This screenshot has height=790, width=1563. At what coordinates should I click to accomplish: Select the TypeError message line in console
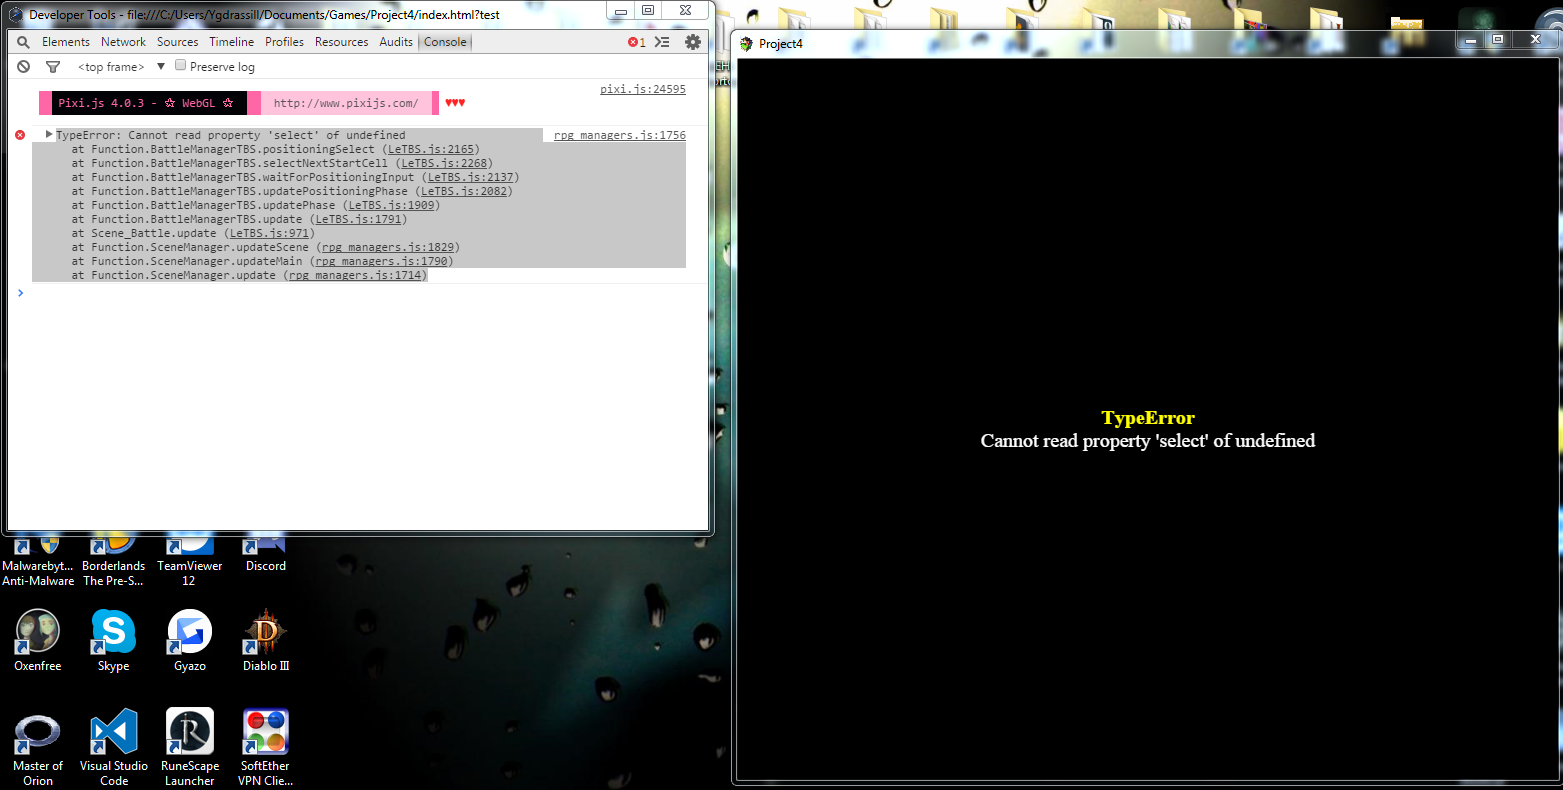tap(231, 135)
